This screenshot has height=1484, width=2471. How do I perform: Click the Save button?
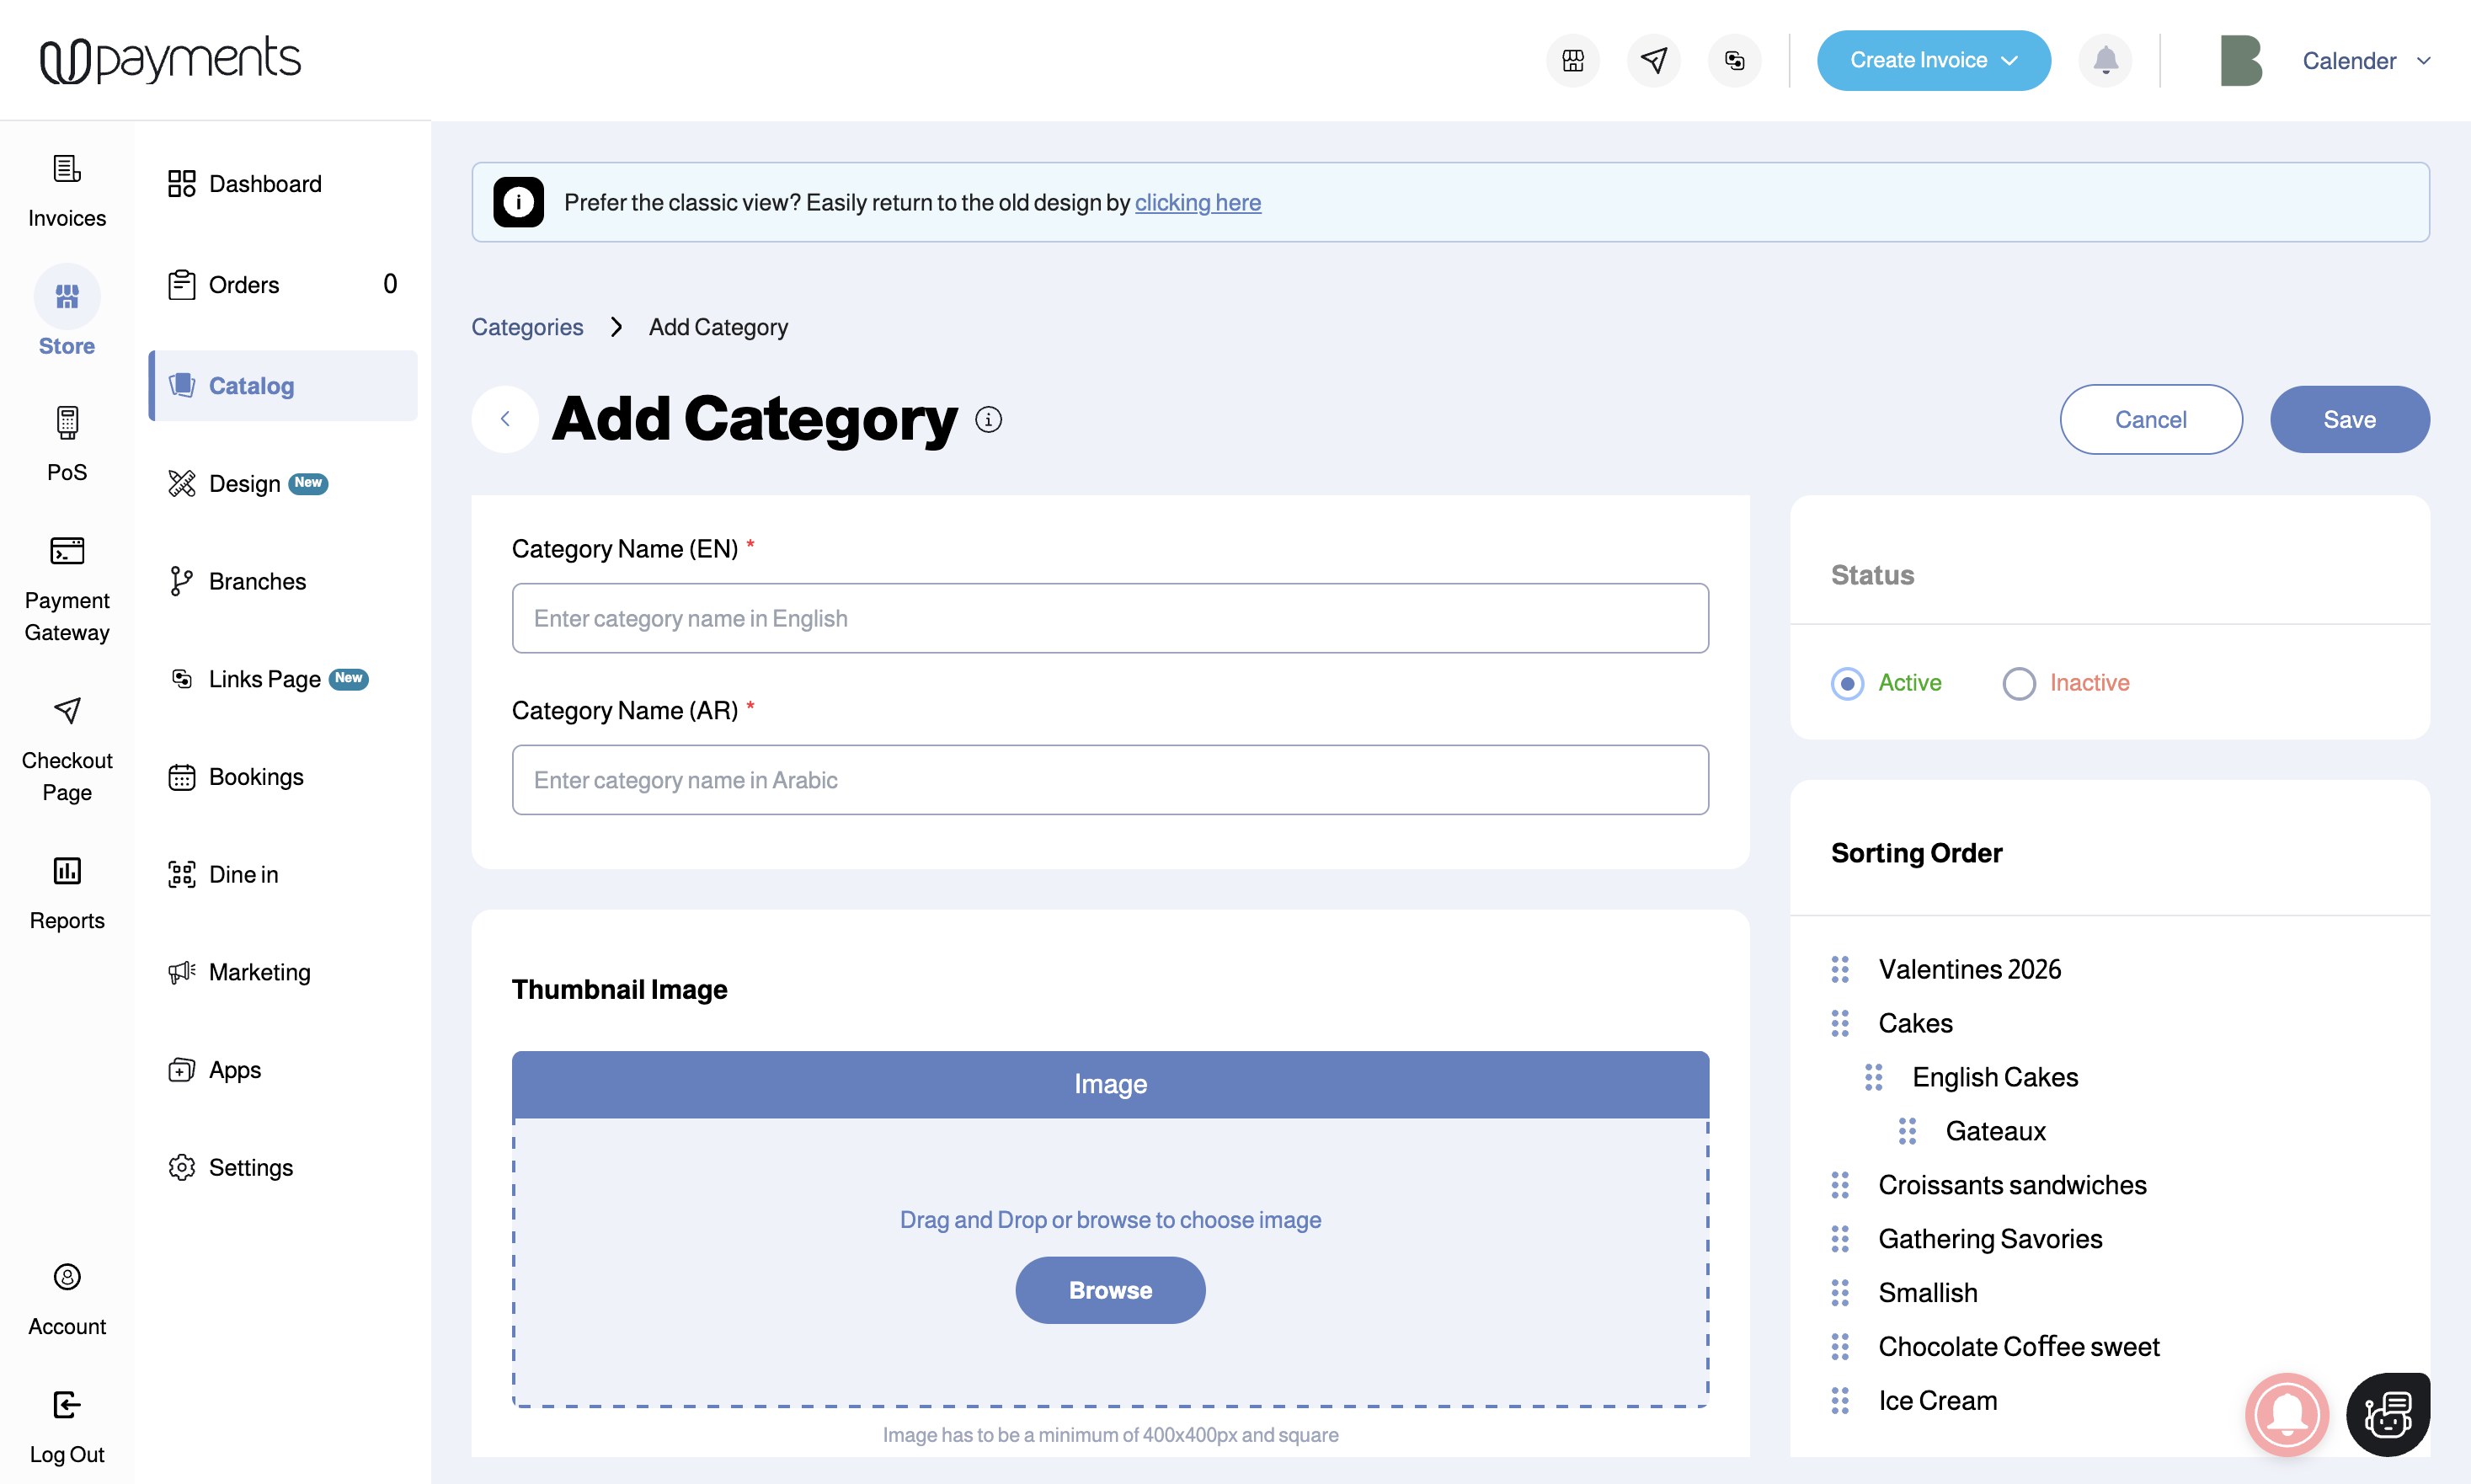[2349, 420]
